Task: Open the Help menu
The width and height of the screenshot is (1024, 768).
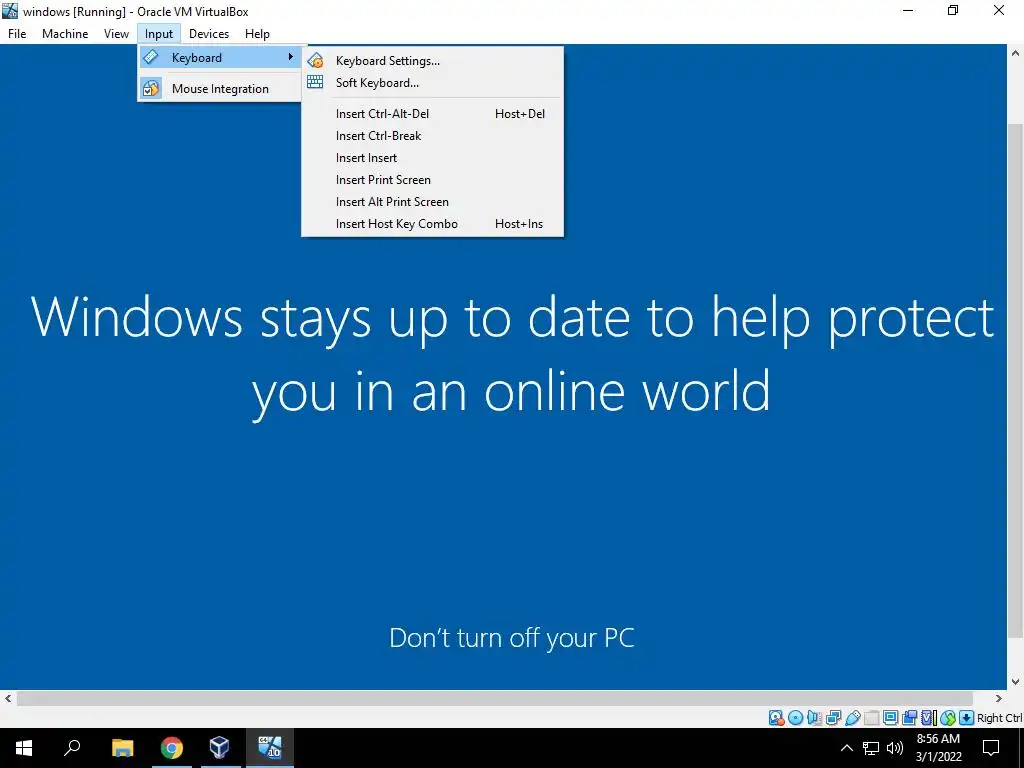Action: (x=257, y=33)
